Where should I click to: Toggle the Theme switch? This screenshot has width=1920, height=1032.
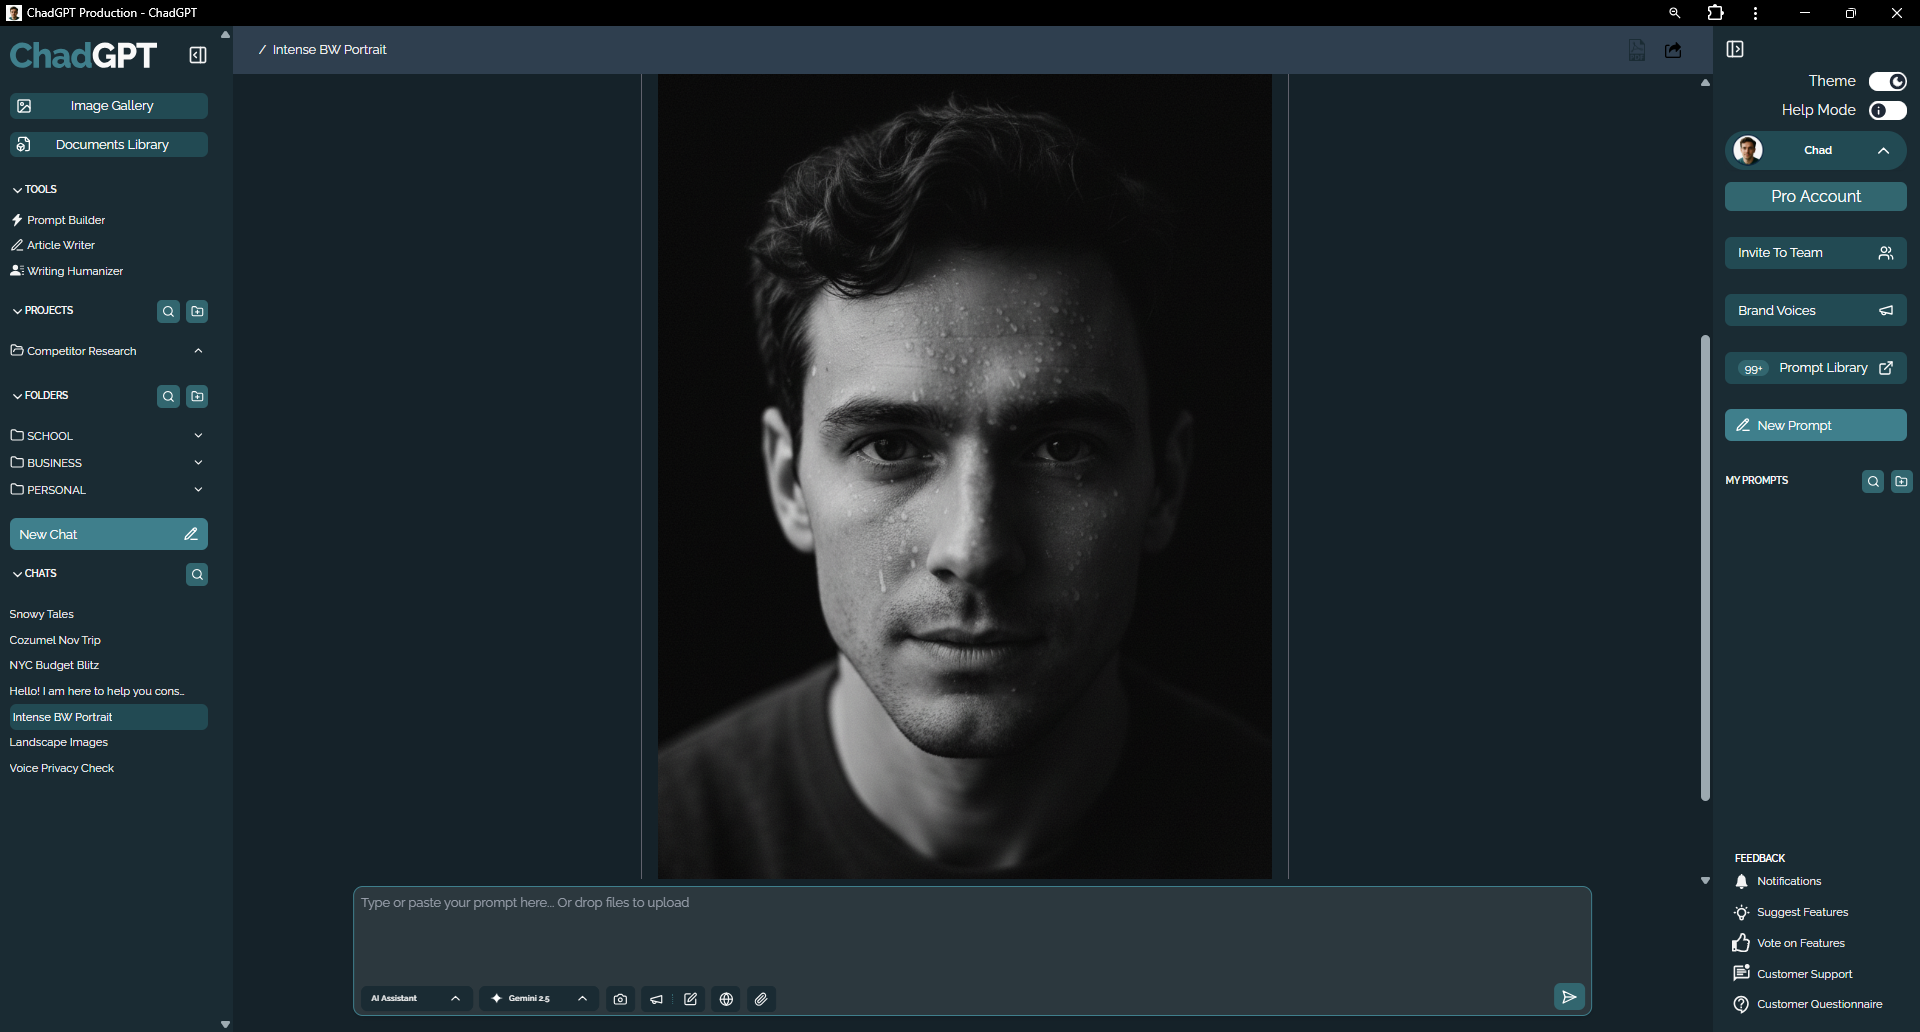click(x=1888, y=81)
